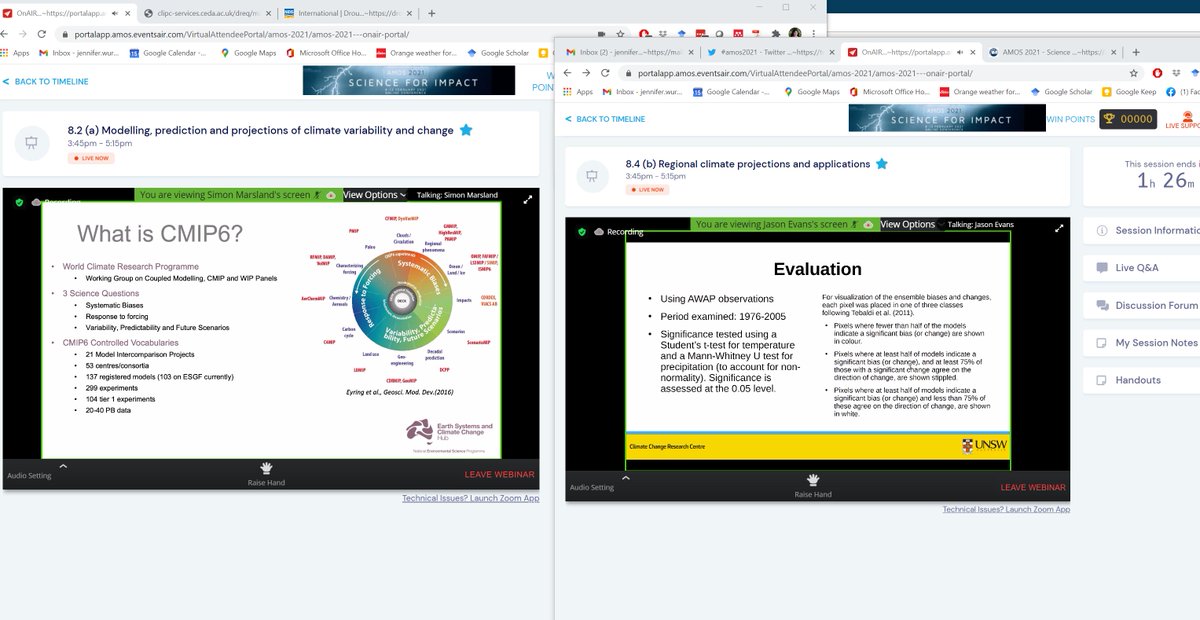The image size is (1200, 620).
Task: Click Raise Hand in the left webinar
Action: click(266, 475)
